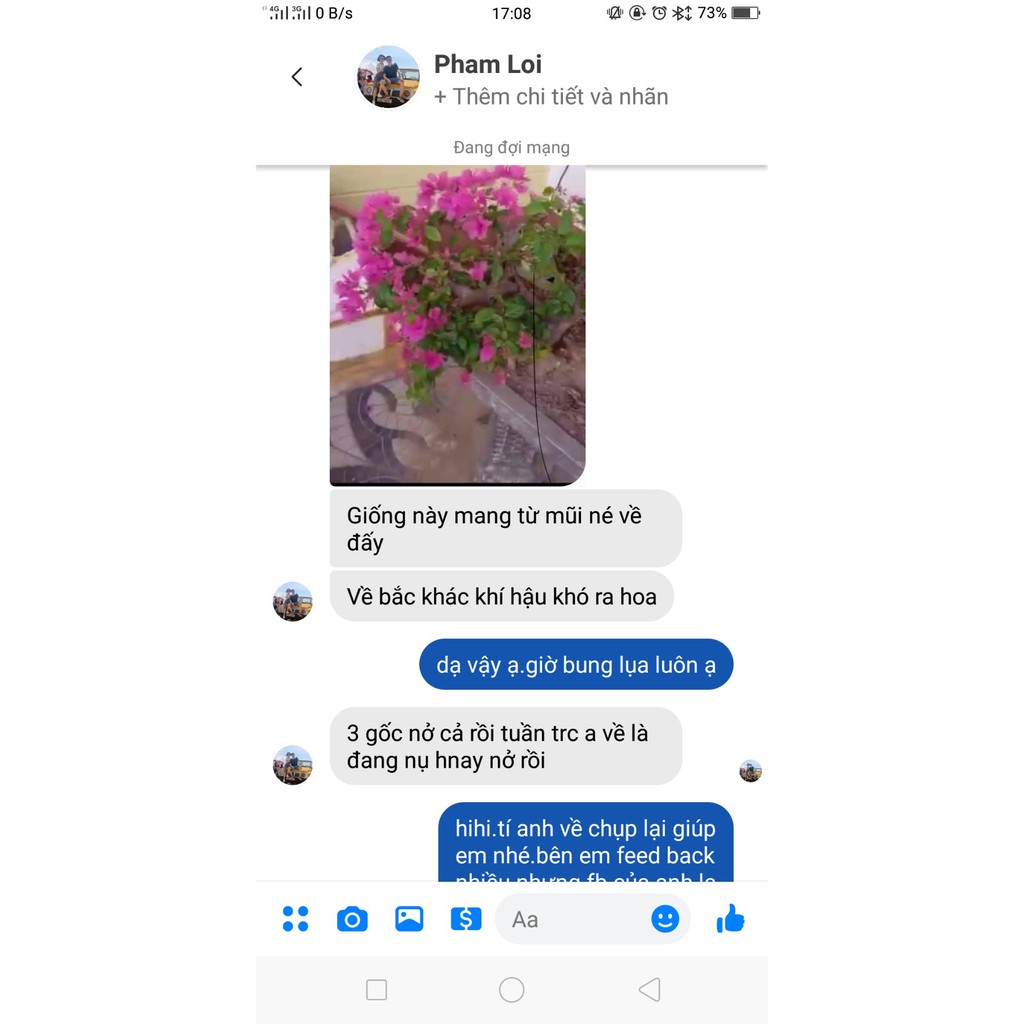Send a thumbs-up like
This screenshot has height=1024, width=1024.
pyautogui.click(x=730, y=918)
